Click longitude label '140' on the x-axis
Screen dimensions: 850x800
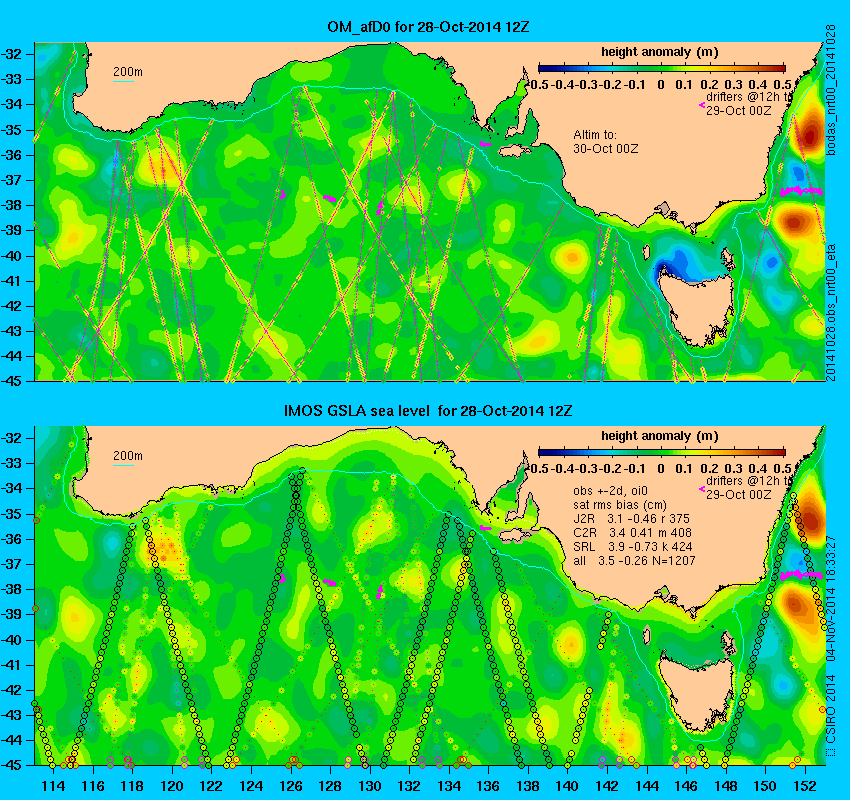tap(567, 786)
